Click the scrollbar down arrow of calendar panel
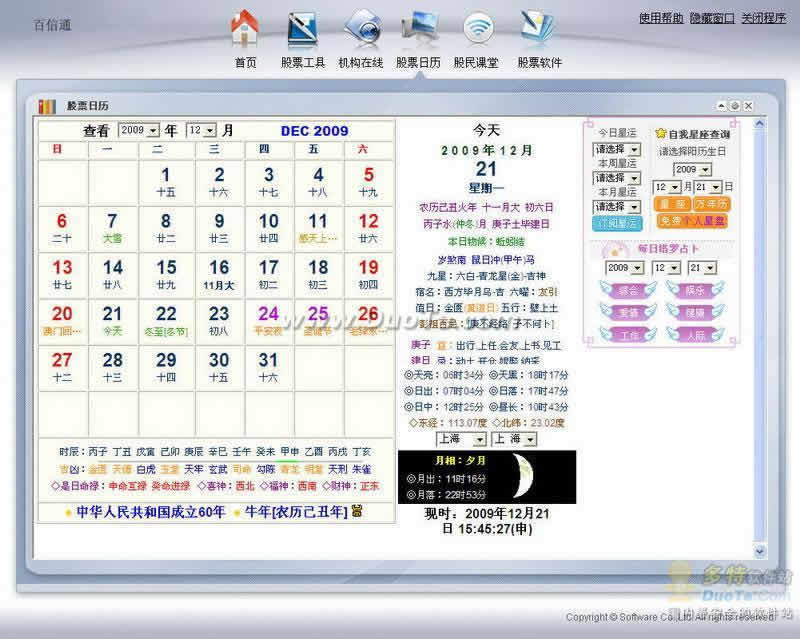 (760, 551)
